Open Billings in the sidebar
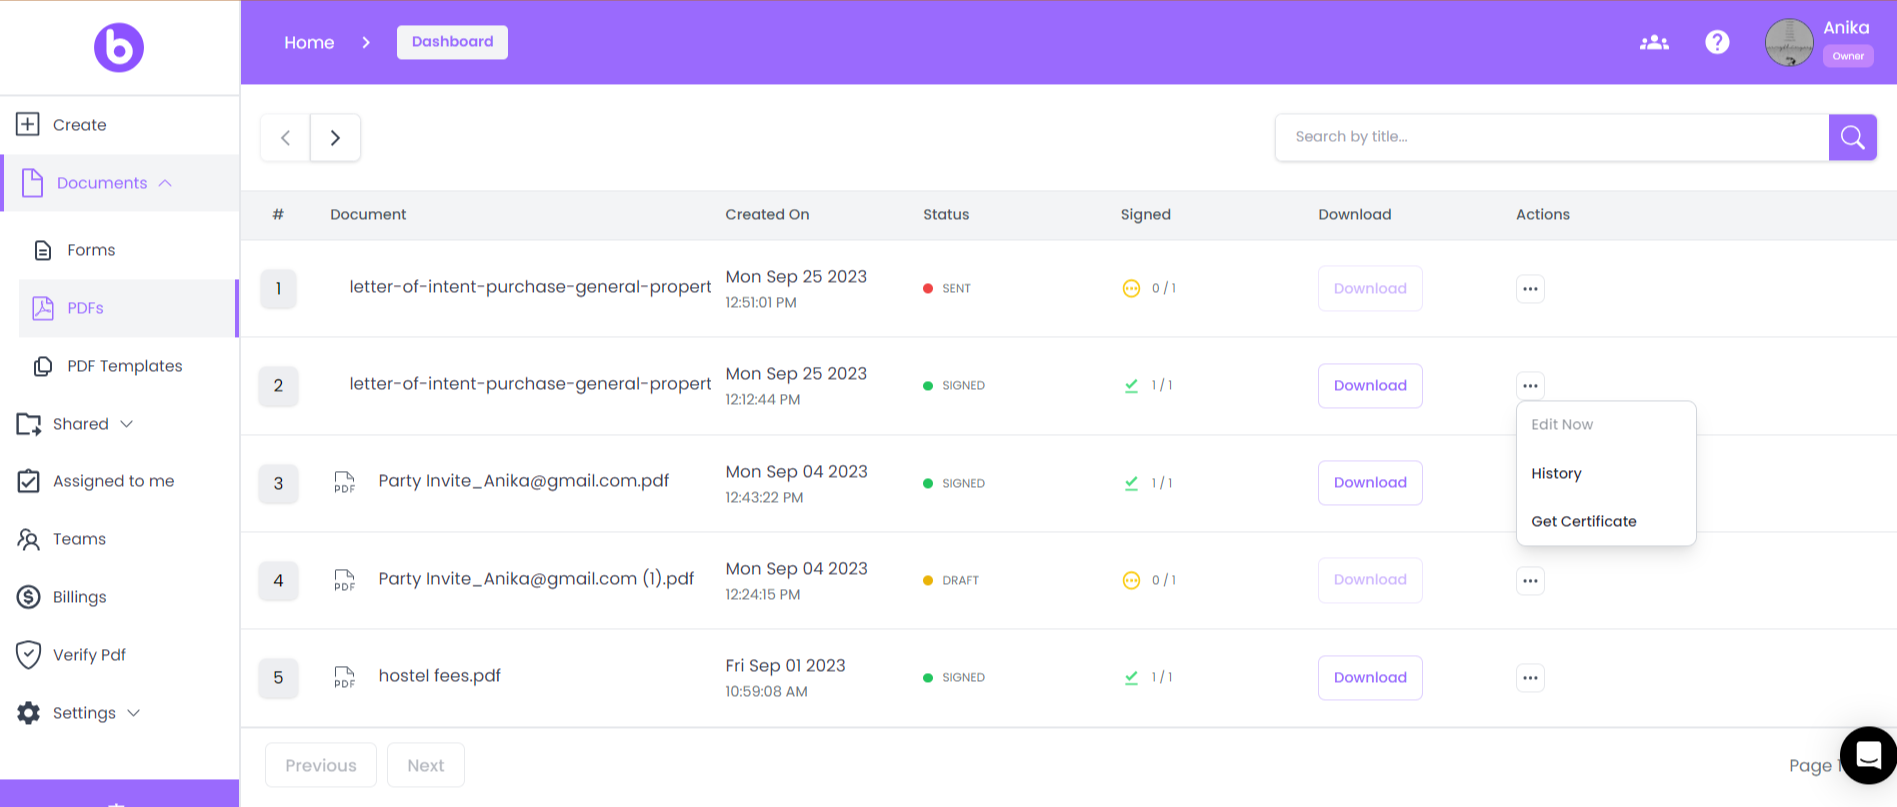Screen dimensions: 1897x807 [x=79, y=597]
